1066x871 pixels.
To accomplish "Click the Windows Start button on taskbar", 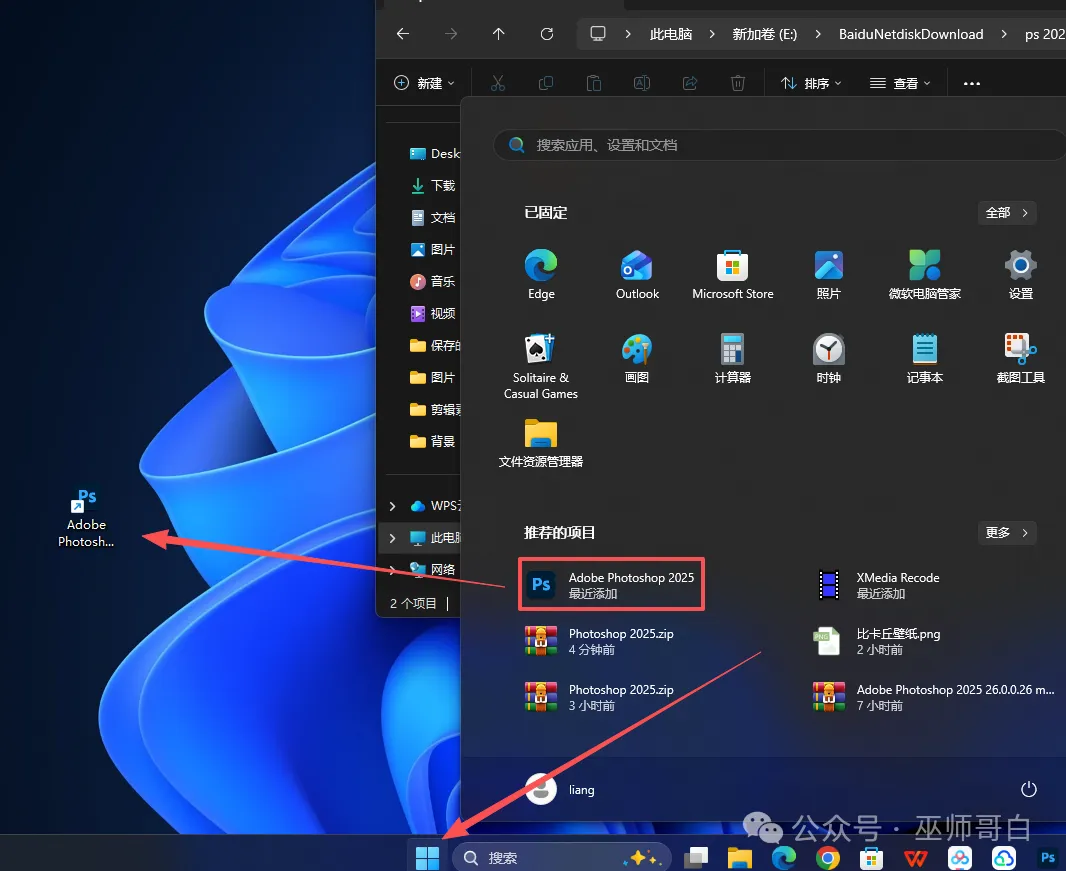I will coord(427,858).
